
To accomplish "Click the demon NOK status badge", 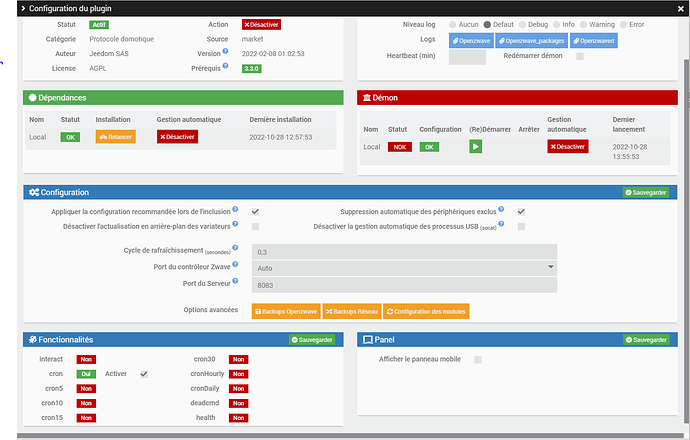I will click(400, 147).
